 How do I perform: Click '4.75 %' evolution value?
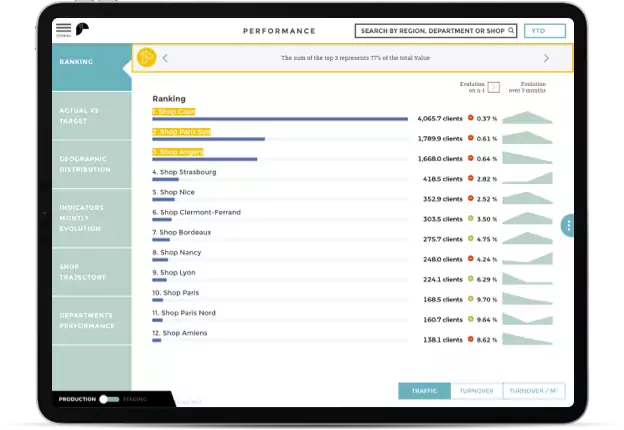[487, 239]
